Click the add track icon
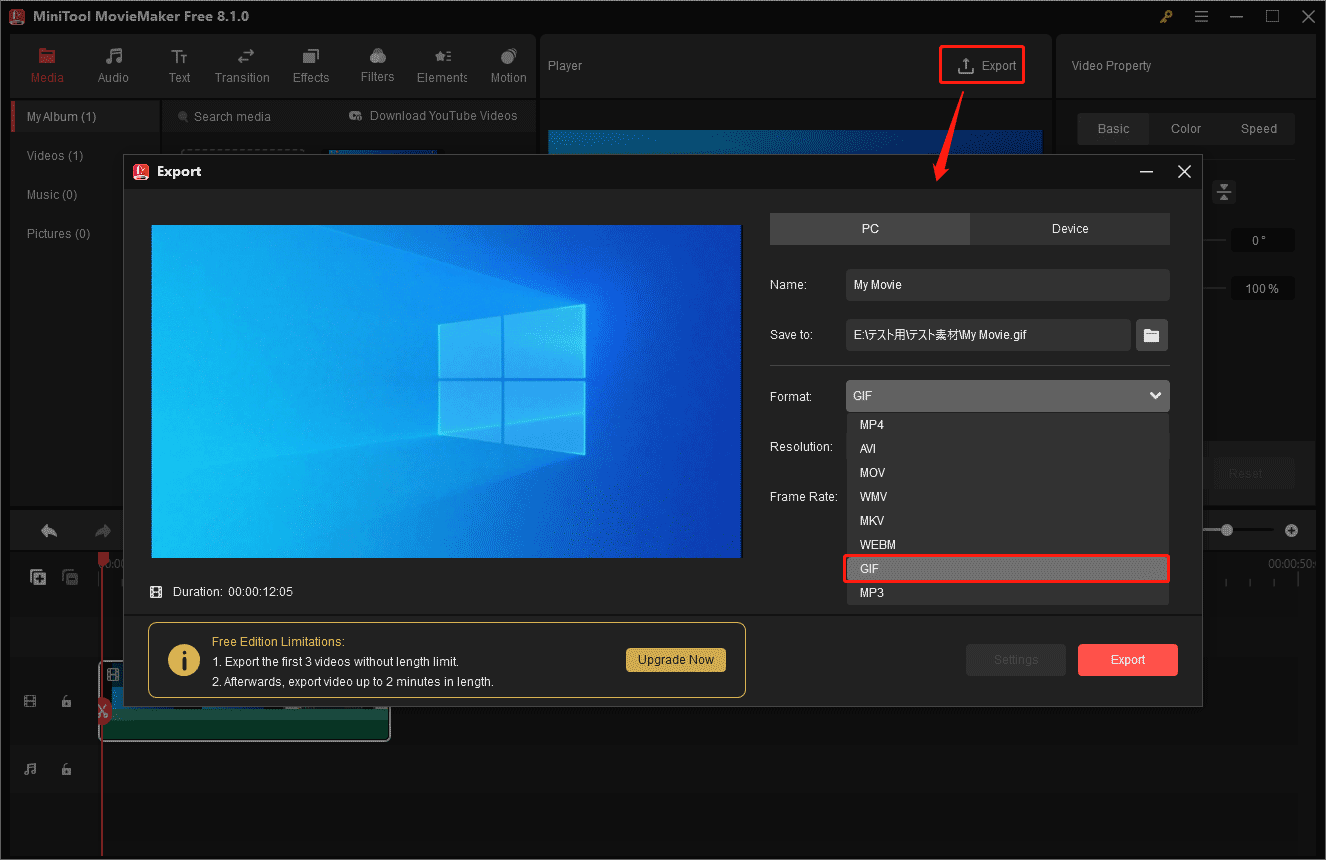This screenshot has height=860, width=1326. tap(38, 577)
